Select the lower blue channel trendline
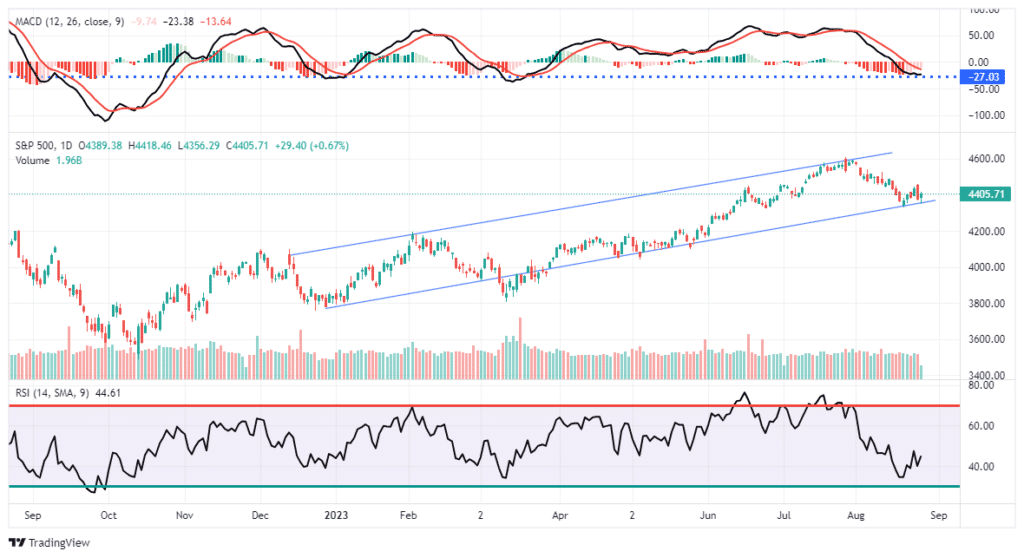The height and width of the screenshot is (558, 1024). coord(630,254)
